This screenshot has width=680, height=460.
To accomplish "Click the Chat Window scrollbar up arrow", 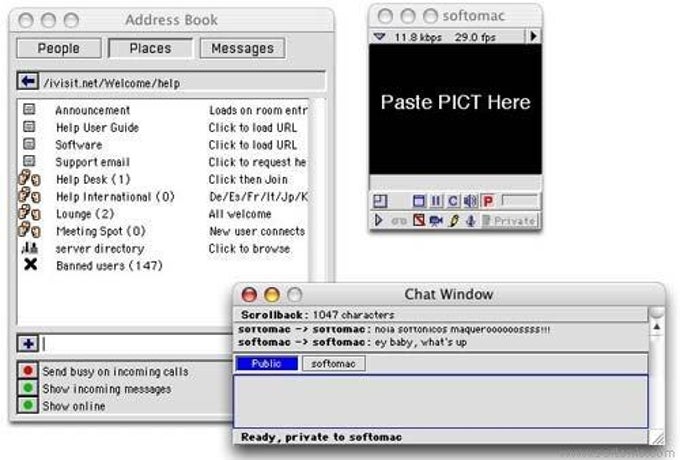I will pos(657,326).
